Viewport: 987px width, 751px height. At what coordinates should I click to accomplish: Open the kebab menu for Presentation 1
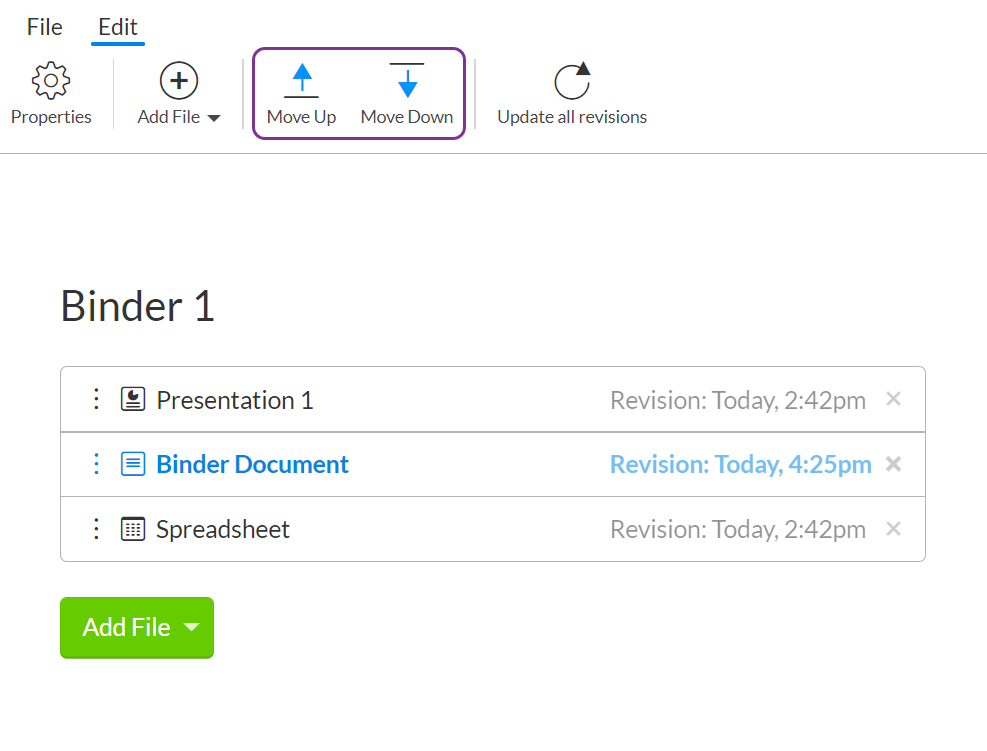tap(96, 398)
